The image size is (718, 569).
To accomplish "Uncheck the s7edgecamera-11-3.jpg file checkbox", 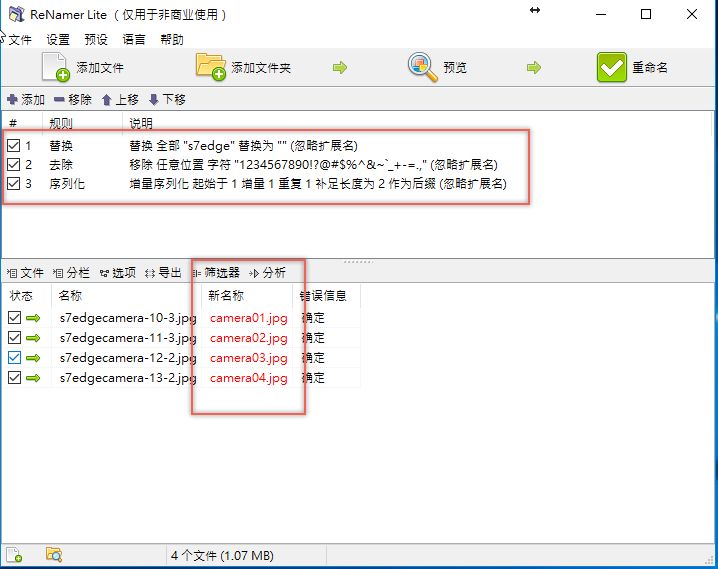I will 15,338.
